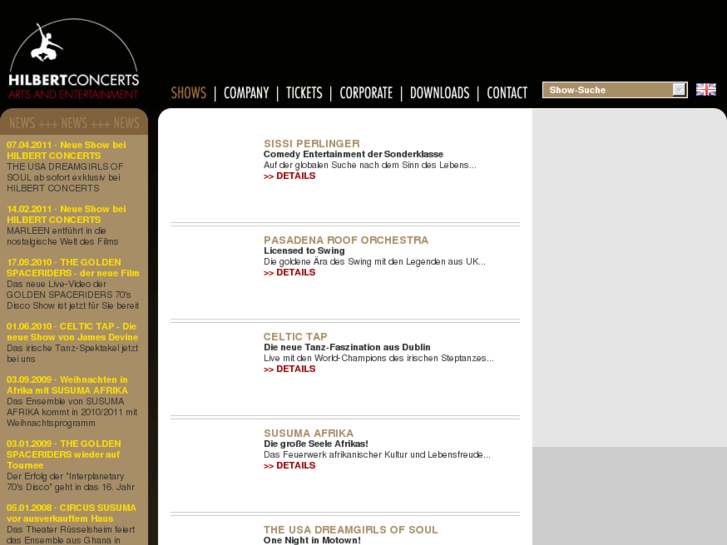Open 05.01.2008 Circus Susuma news headline

71,513
